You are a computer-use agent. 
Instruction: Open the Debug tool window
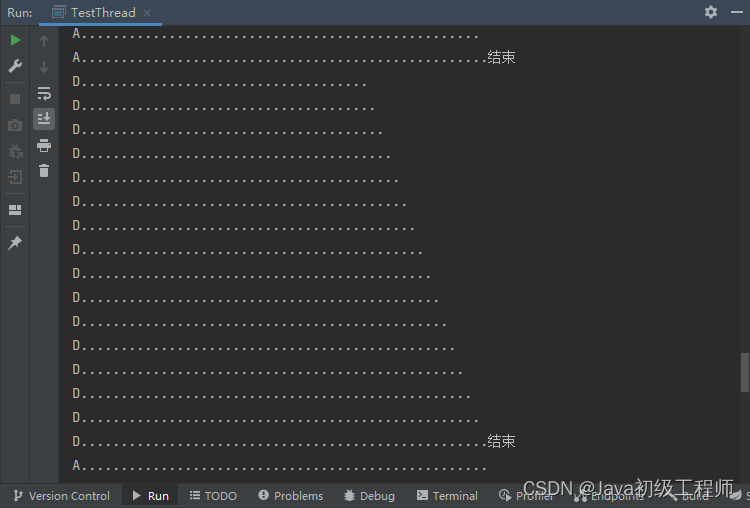coord(369,496)
